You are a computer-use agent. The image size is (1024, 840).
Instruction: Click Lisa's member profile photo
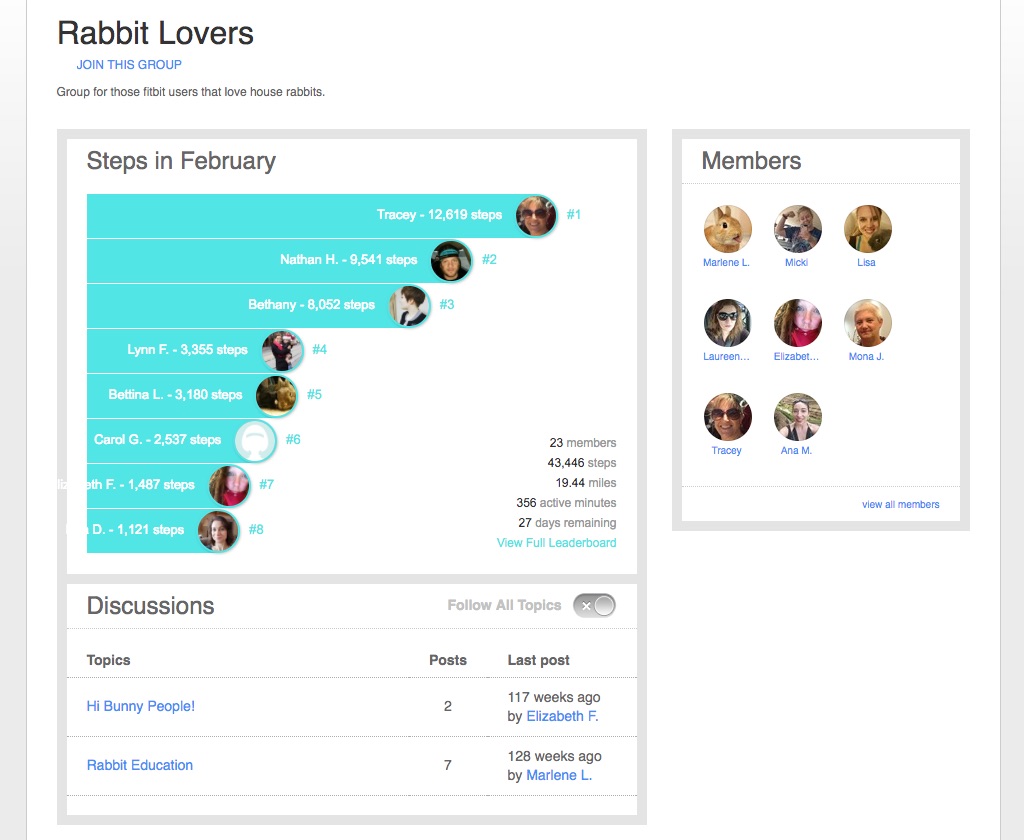point(867,229)
